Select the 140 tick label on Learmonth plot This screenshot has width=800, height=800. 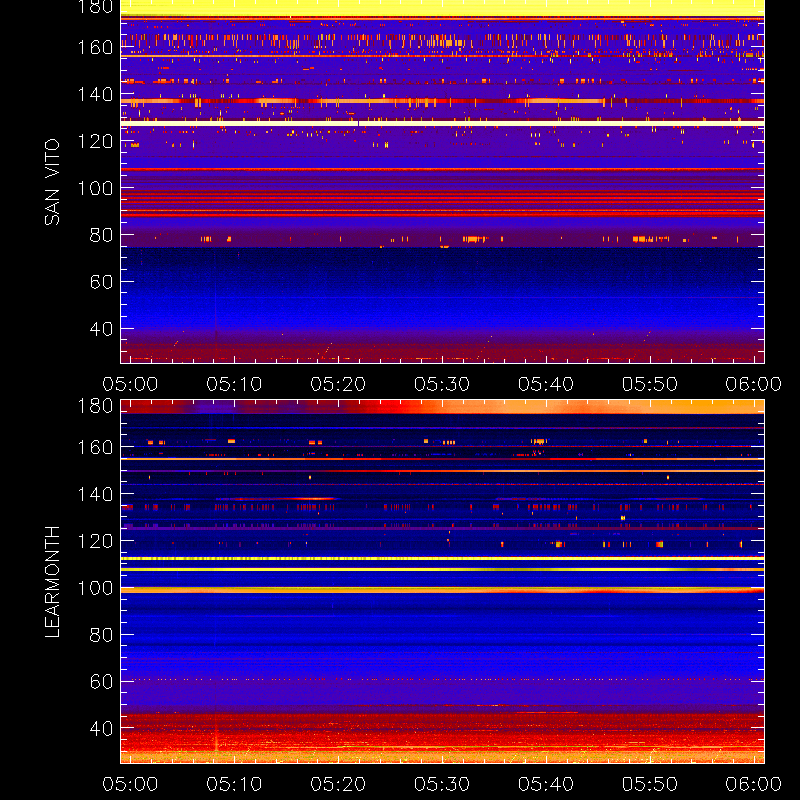coord(95,494)
